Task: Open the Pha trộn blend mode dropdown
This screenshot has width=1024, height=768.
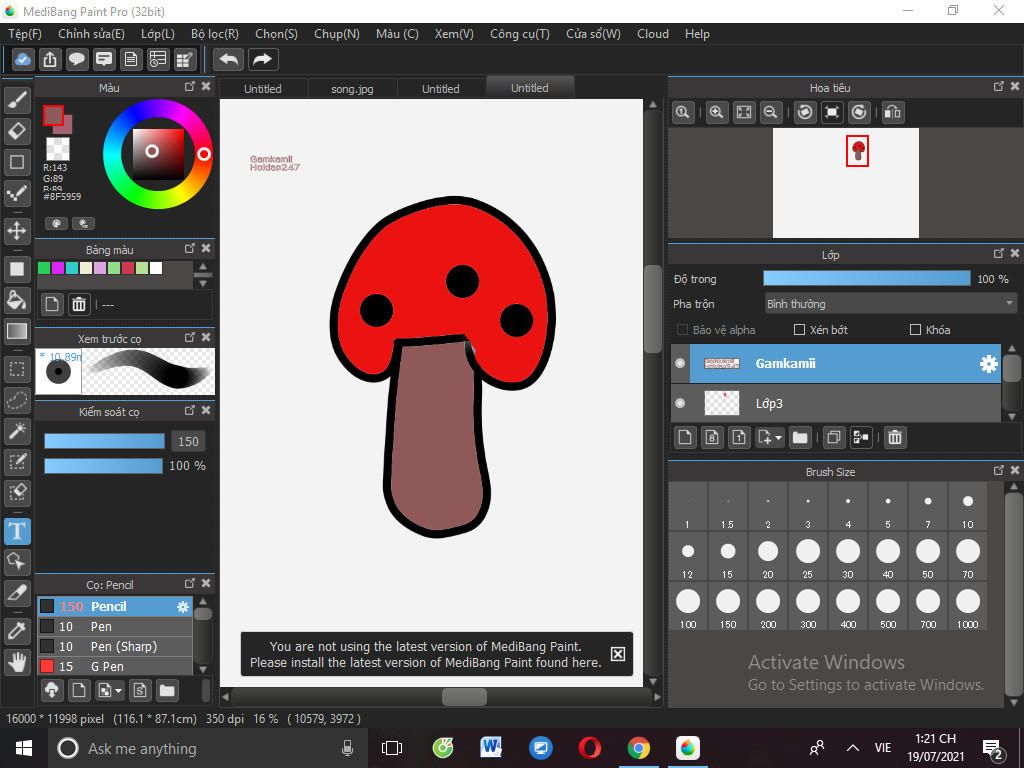Action: 889,304
